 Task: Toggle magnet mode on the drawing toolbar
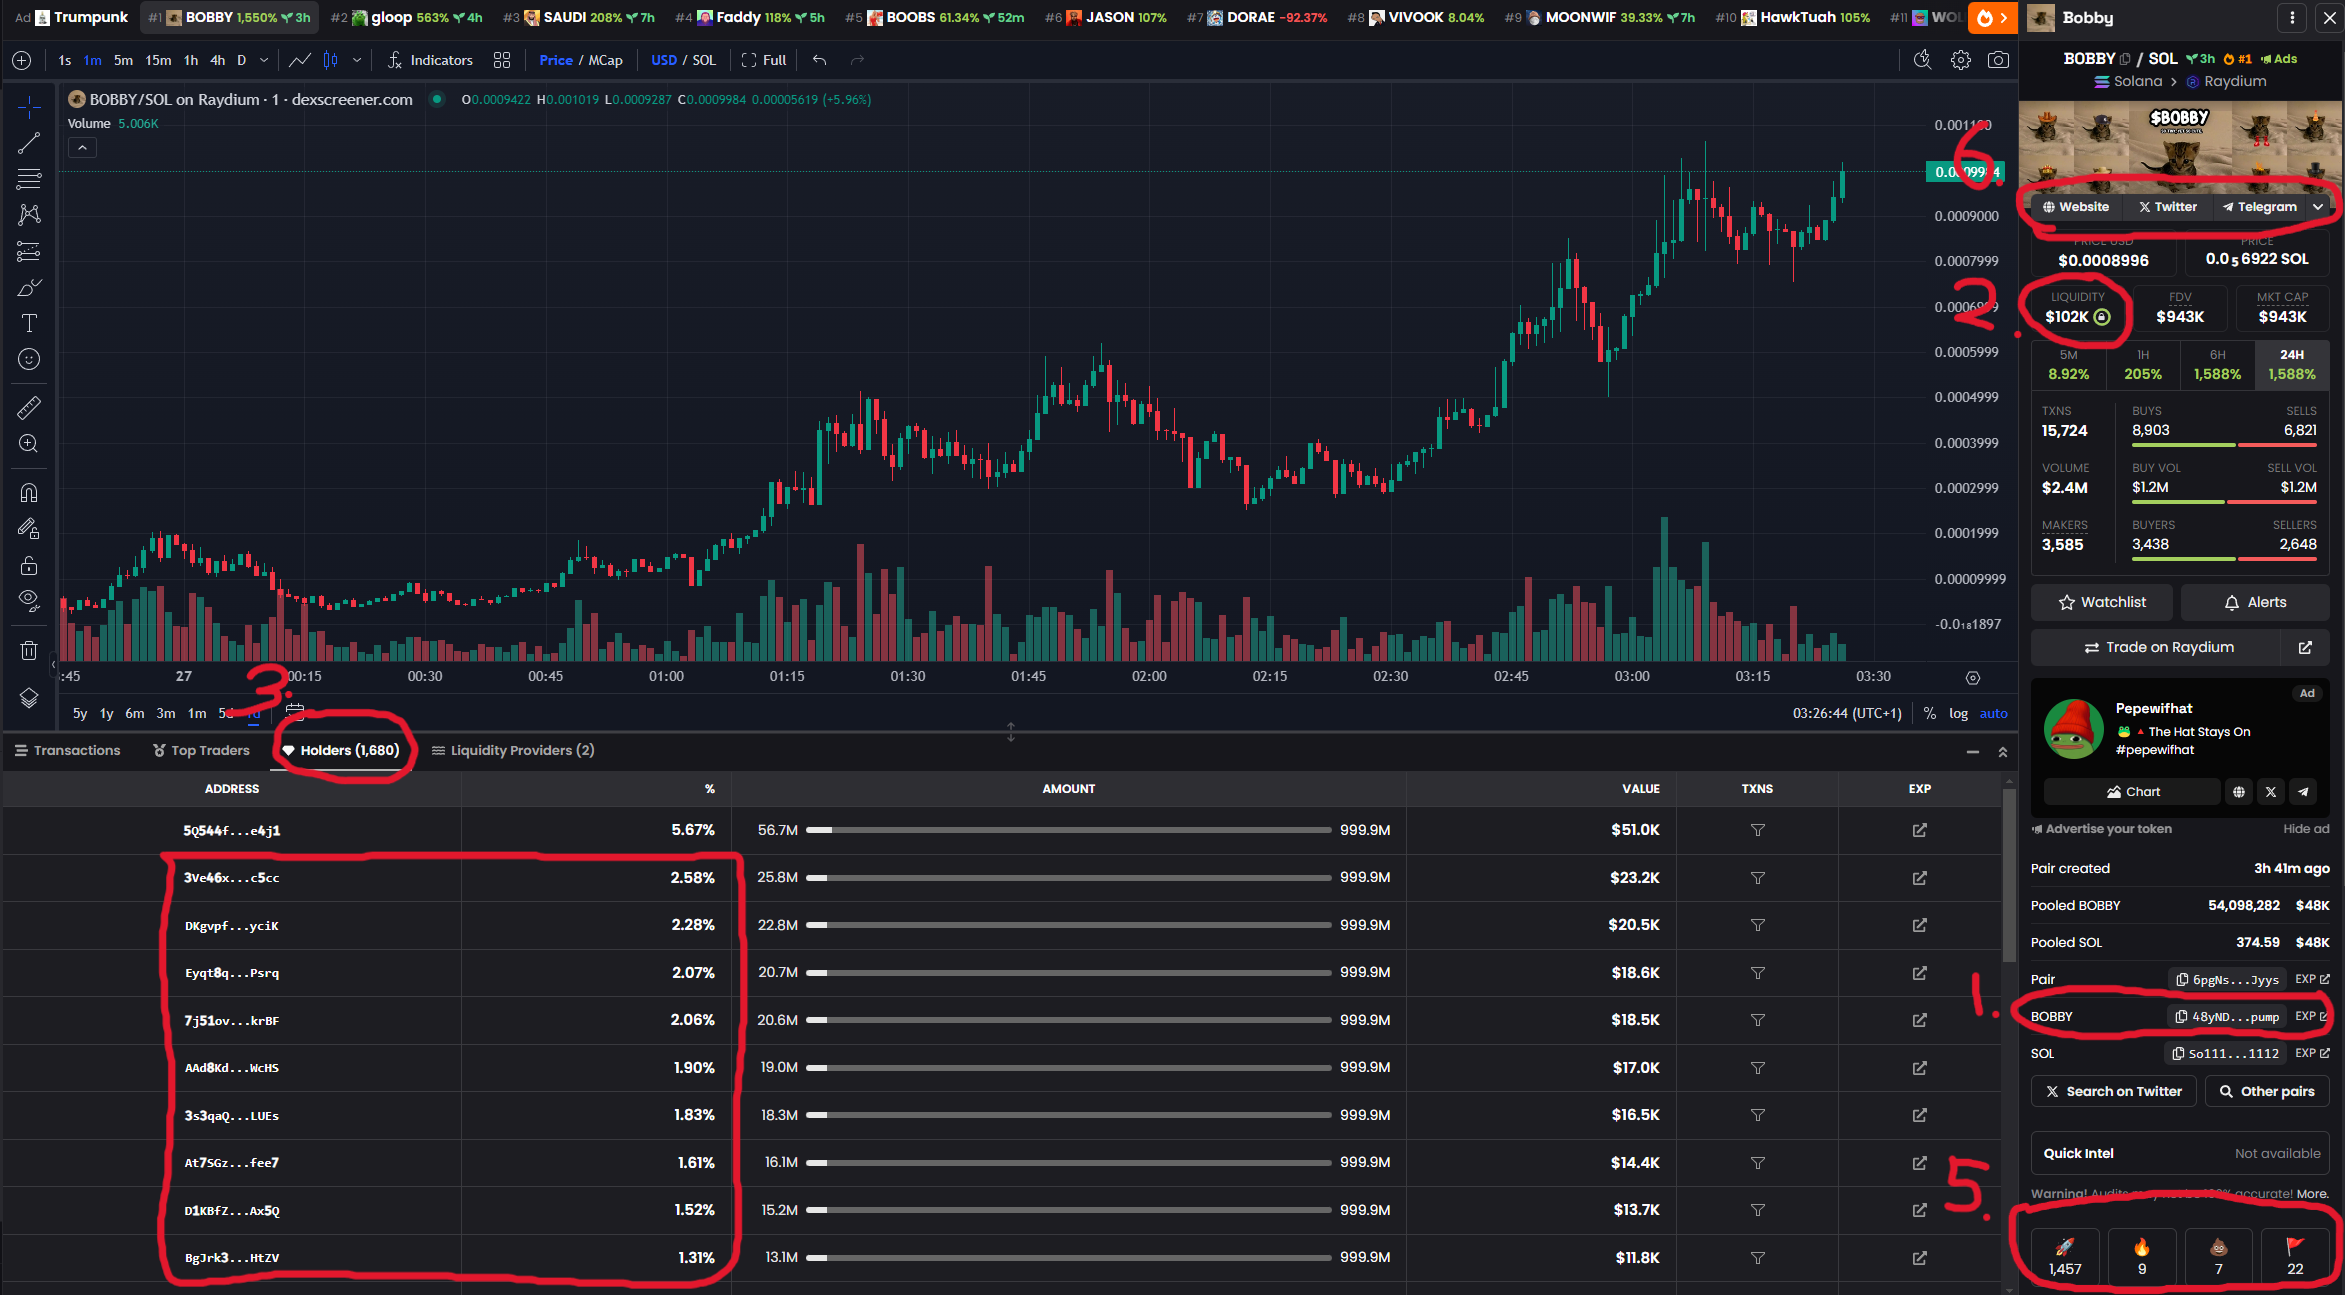point(29,492)
